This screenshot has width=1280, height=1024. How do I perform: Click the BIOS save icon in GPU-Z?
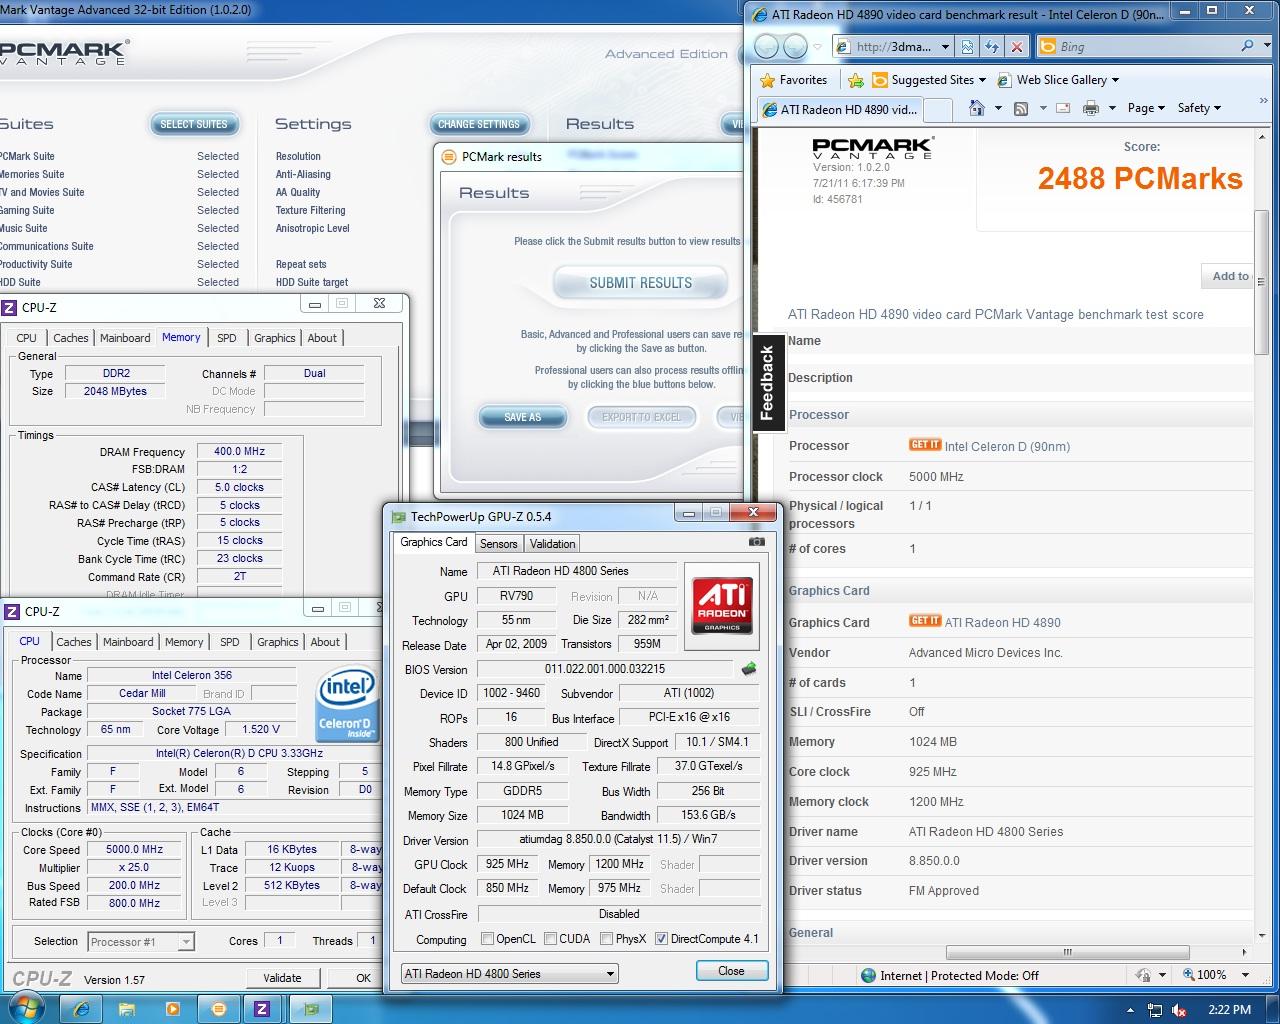point(749,668)
